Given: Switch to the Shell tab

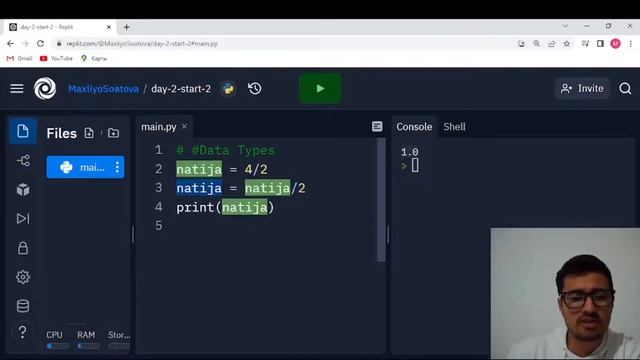Looking at the screenshot, I should pyautogui.click(x=454, y=127).
